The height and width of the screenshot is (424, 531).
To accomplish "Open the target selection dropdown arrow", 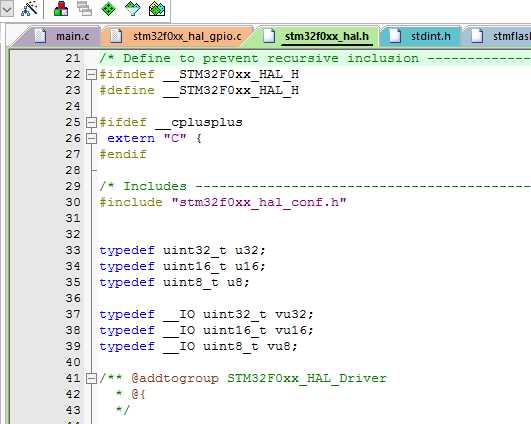I will pyautogui.click(x=6, y=9).
